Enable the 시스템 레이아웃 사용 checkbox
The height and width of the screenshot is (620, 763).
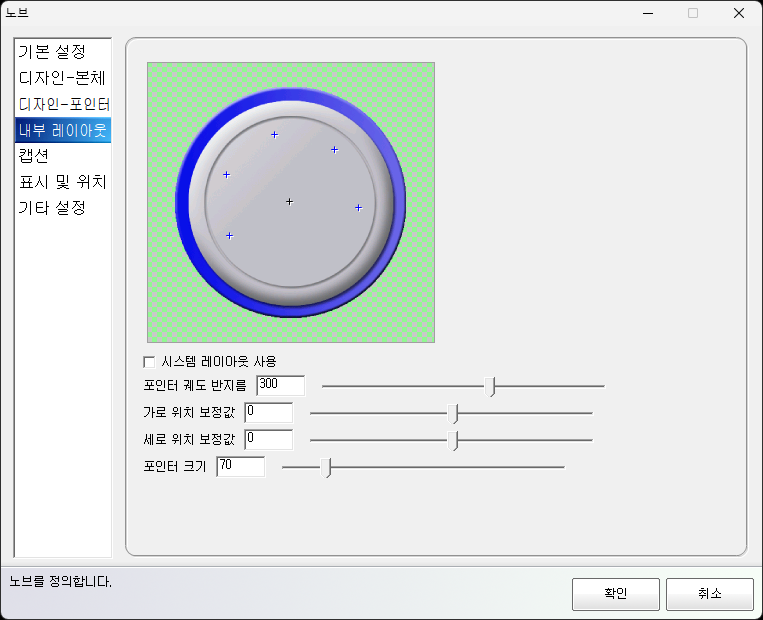(x=149, y=362)
